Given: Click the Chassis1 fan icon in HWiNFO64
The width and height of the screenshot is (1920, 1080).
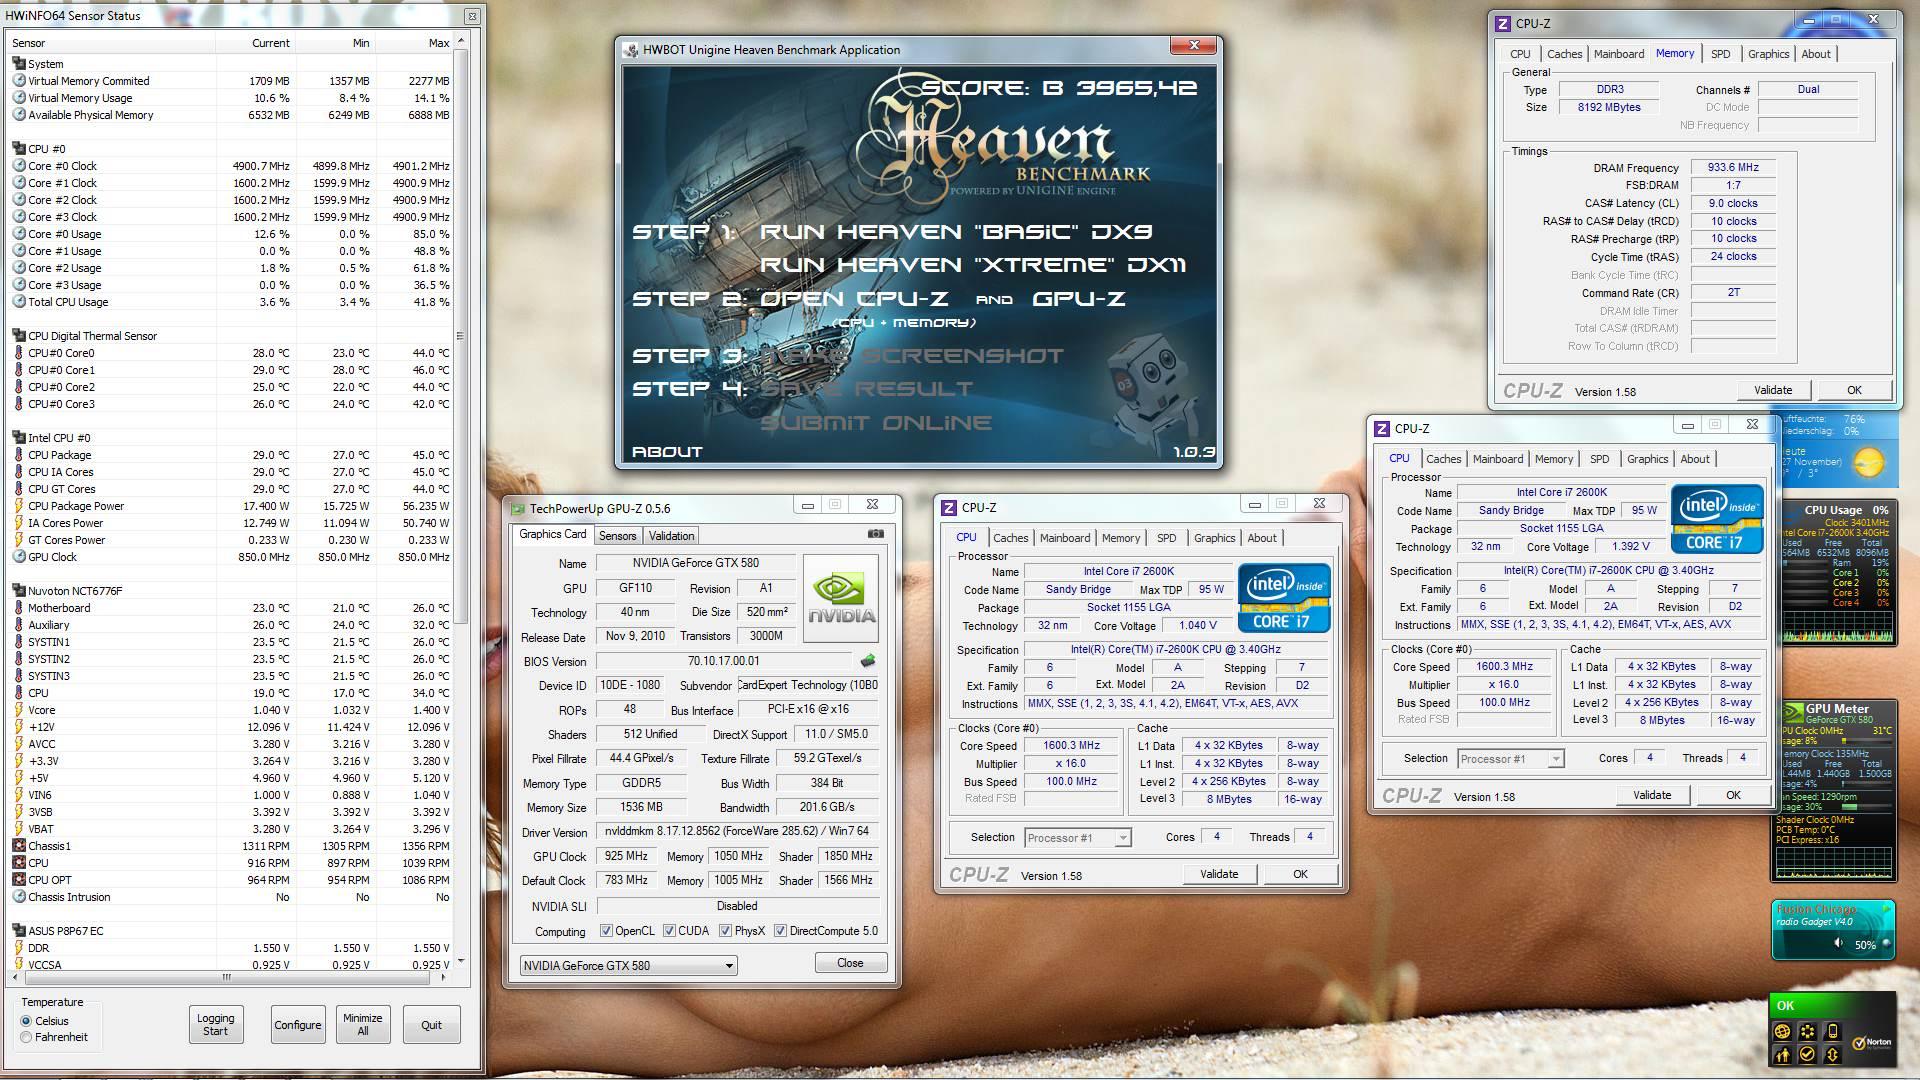Looking at the screenshot, I should click(x=19, y=846).
